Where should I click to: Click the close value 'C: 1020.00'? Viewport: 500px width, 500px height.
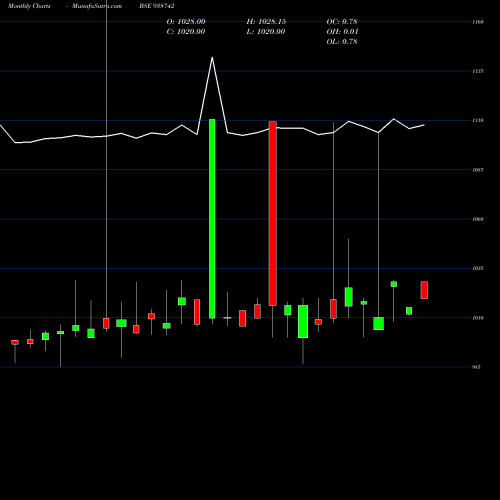point(186,32)
